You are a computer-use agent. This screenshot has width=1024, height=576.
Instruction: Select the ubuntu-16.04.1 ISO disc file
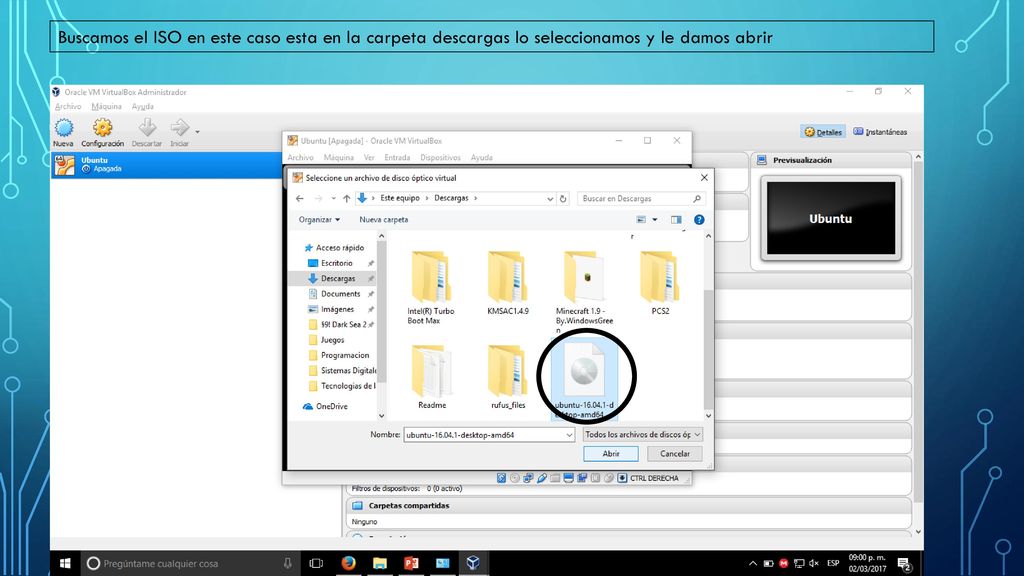coord(584,380)
